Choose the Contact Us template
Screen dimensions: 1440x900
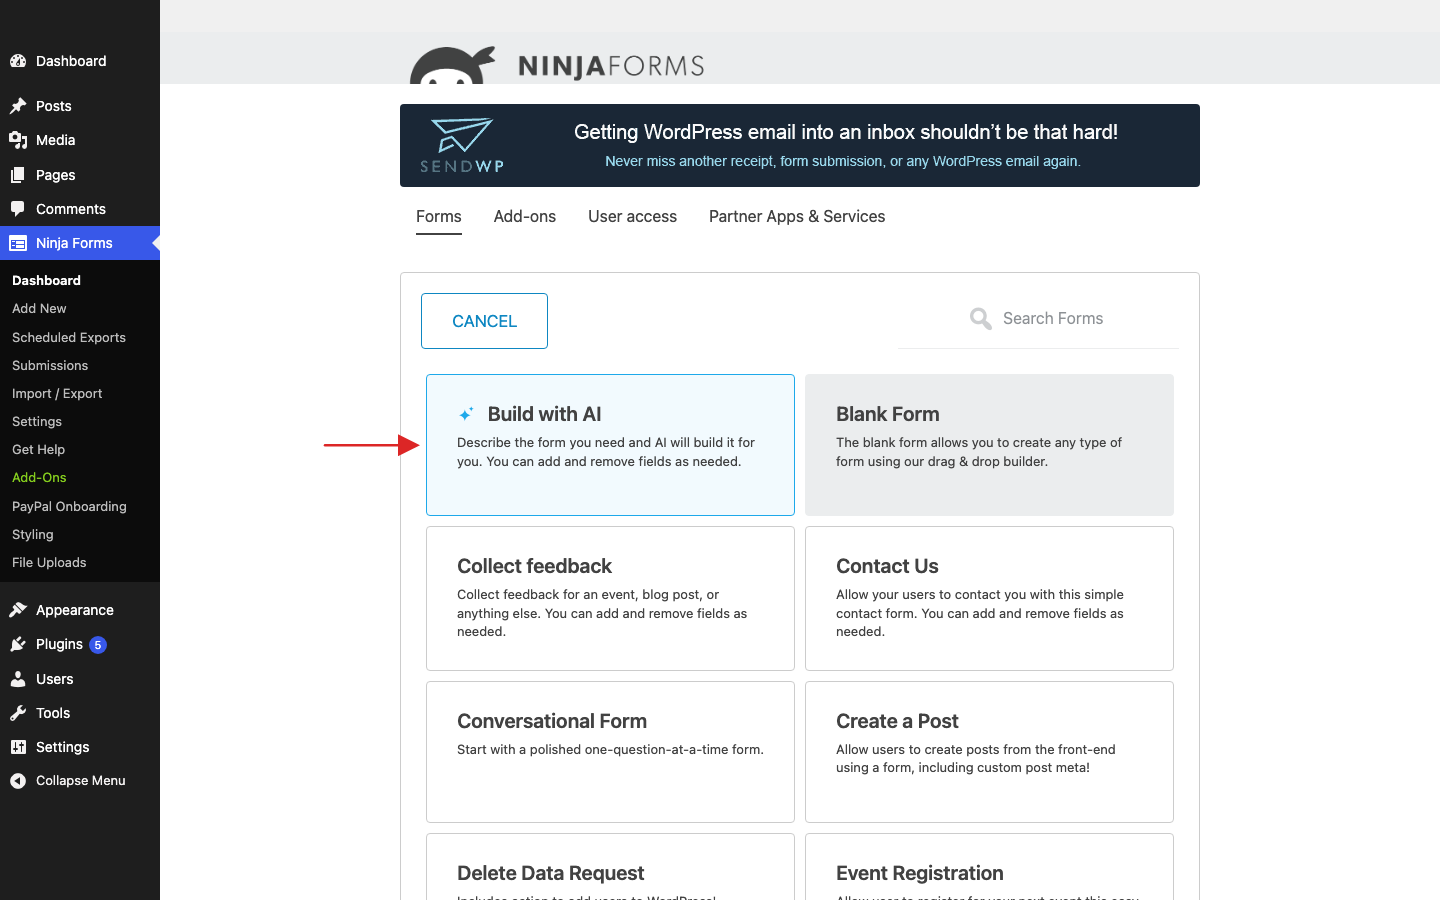click(x=989, y=598)
